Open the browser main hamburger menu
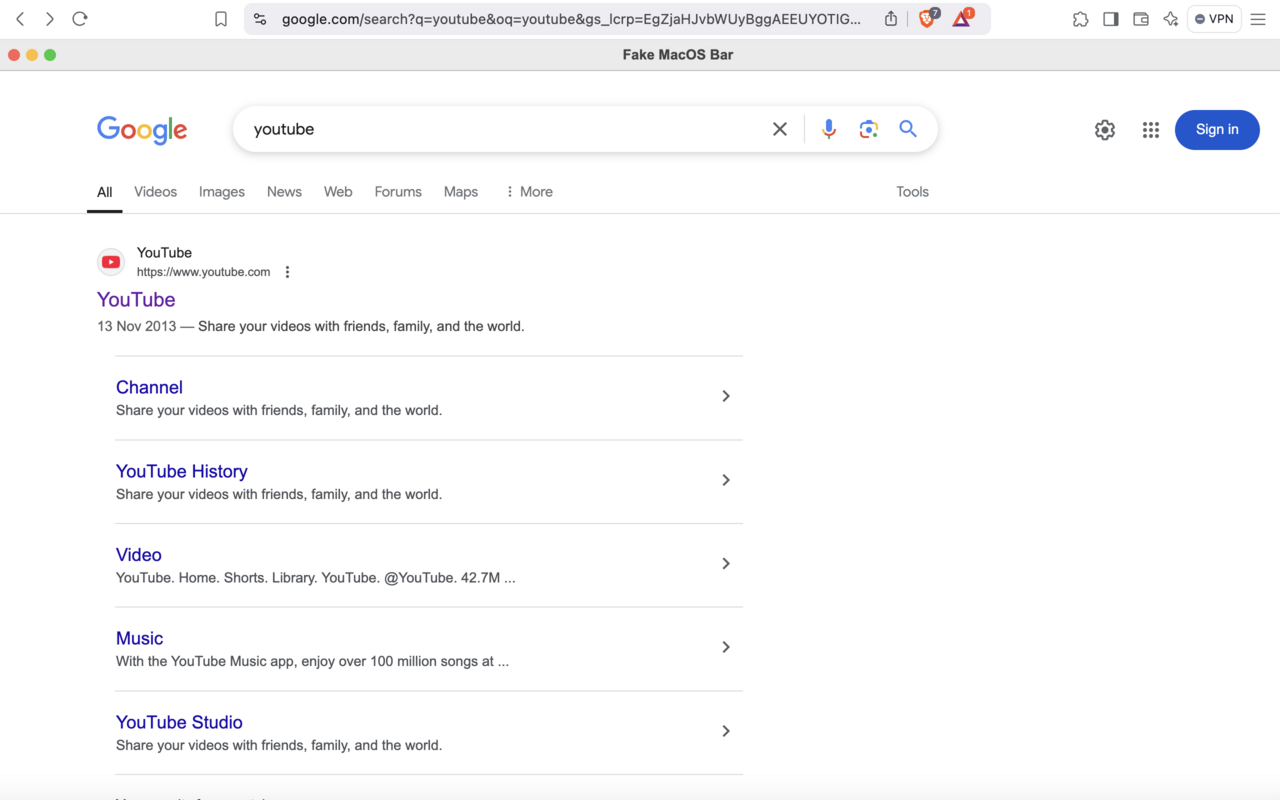Image resolution: width=1280 pixels, height=800 pixels. 1258,19
